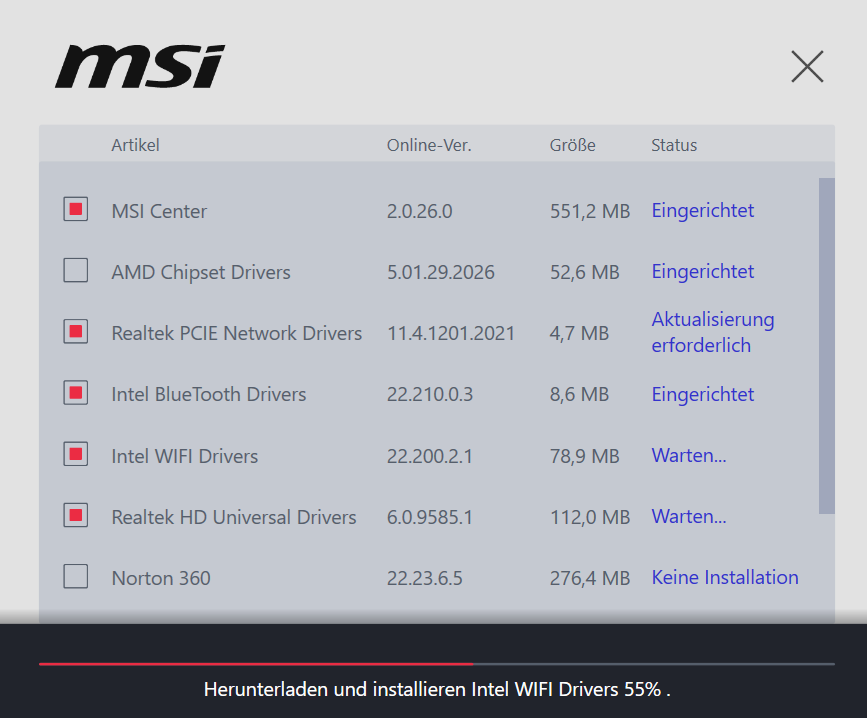Click Eingerichtet status for MSI Center
867x718 pixels.
(703, 211)
